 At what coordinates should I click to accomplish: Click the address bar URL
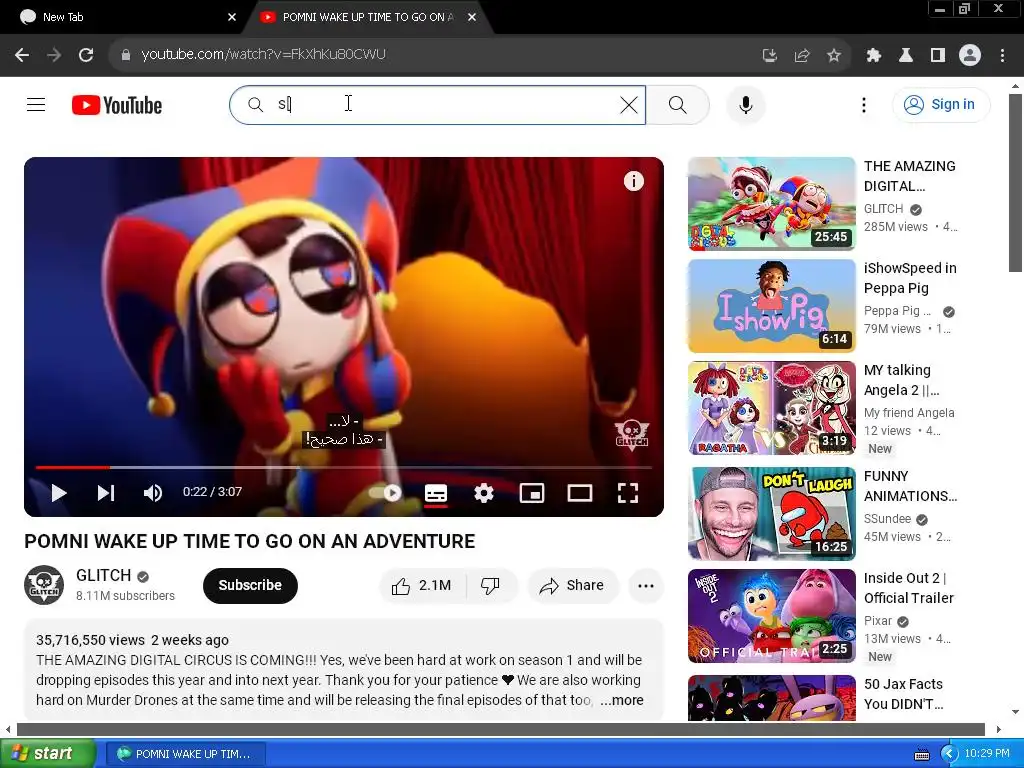263,54
